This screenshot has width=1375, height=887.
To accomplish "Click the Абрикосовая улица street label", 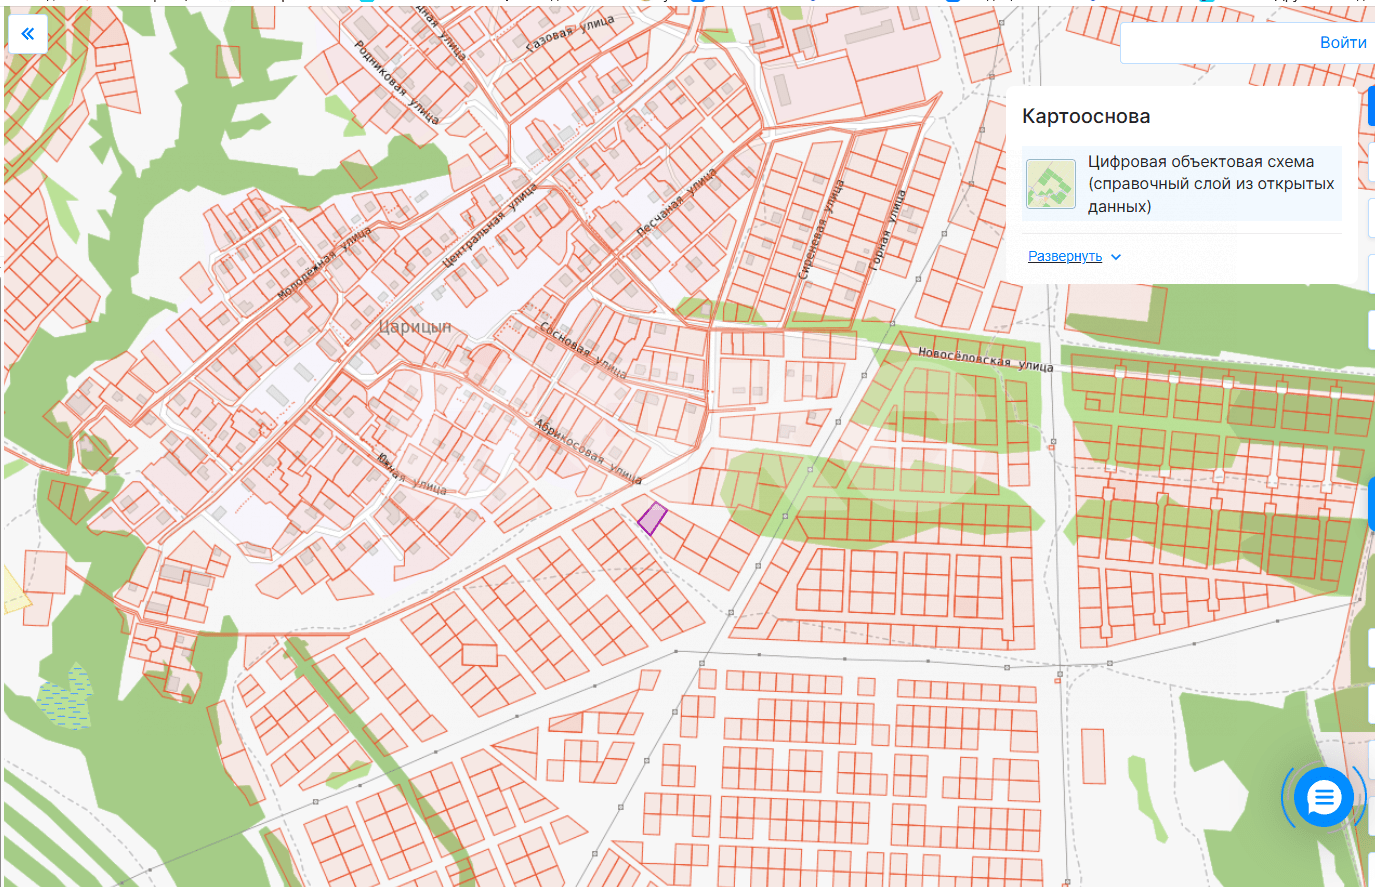I will pyautogui.click(x=588, y=452).
